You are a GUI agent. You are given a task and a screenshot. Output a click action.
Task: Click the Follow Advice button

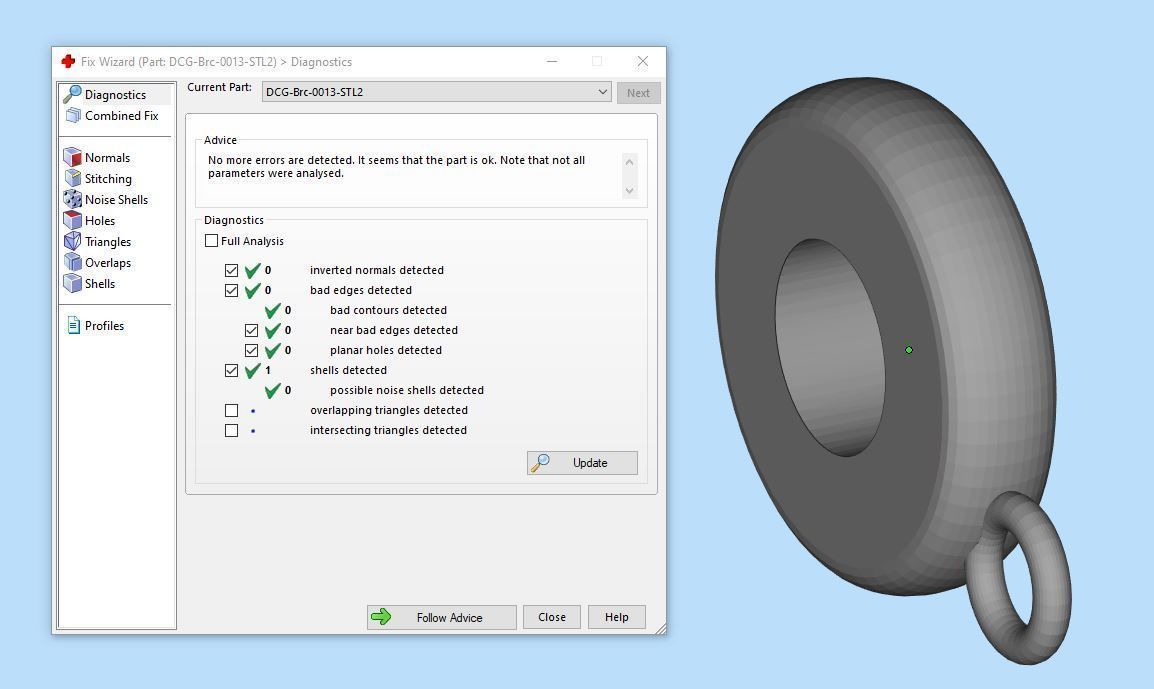coord(442,617)
